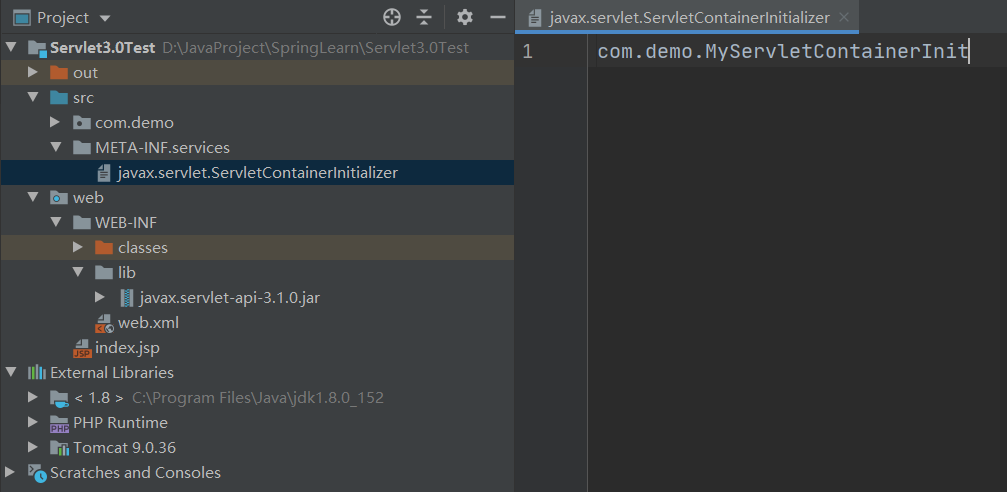Expand the JDK 1.8 library node
The image size is (1007, 492).
(33, 398)
